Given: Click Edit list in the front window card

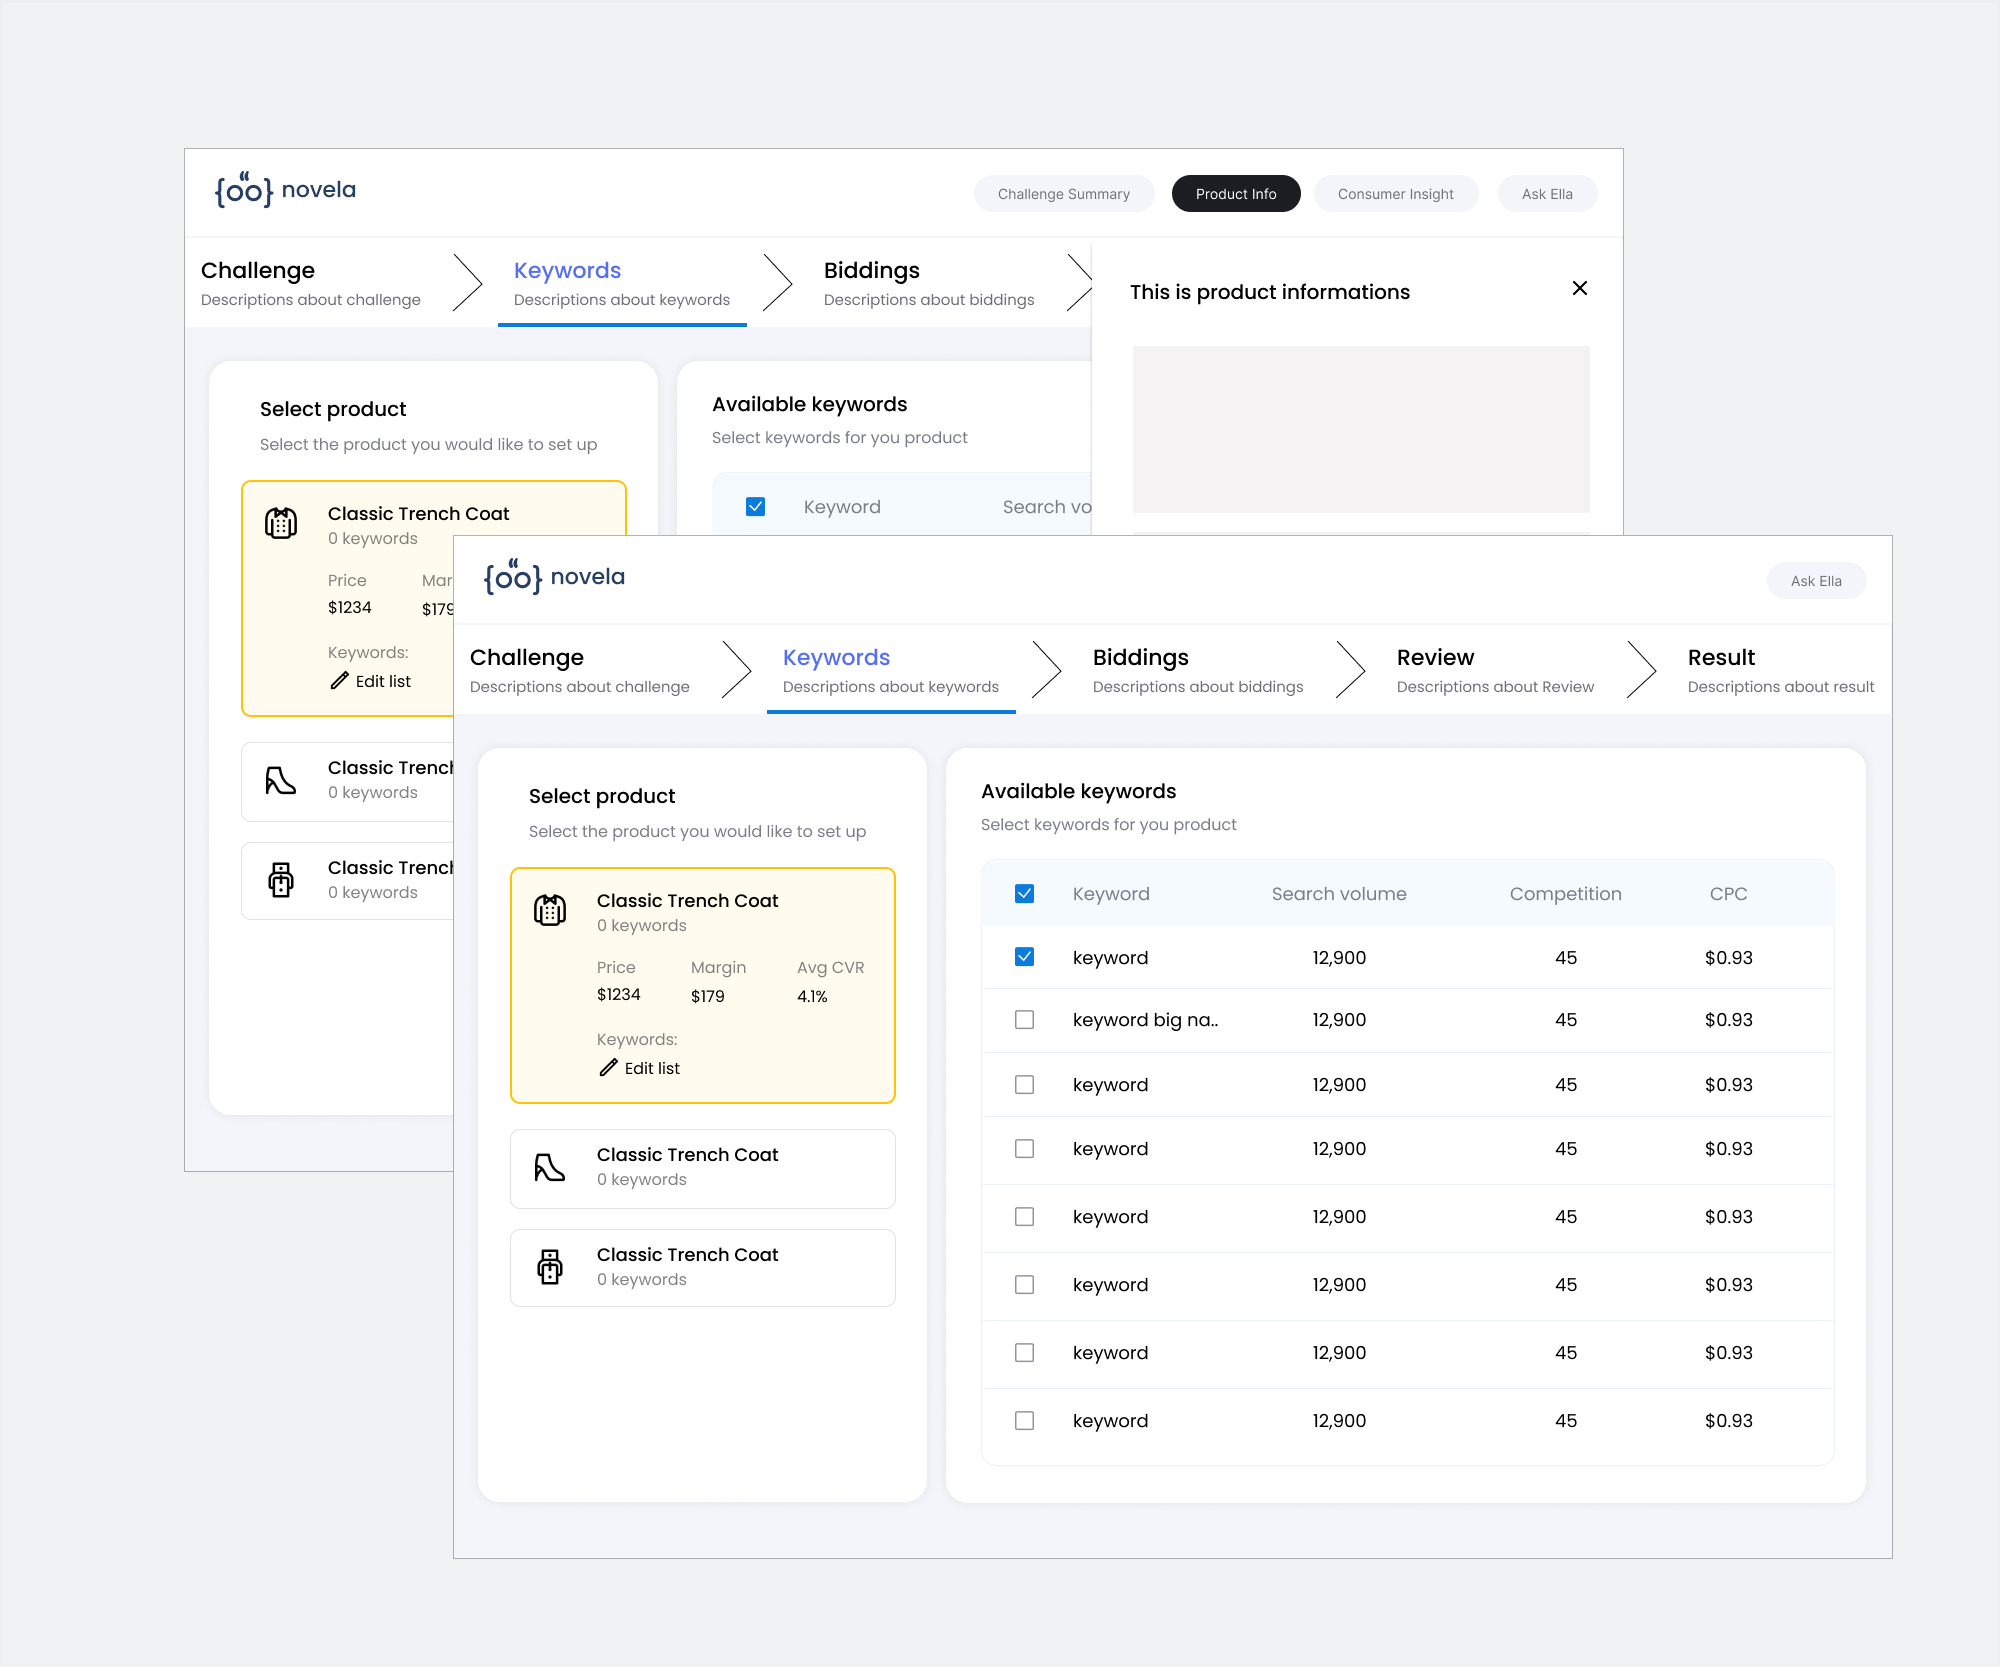Looking at the screenshot, I should tap(640, 1068).
